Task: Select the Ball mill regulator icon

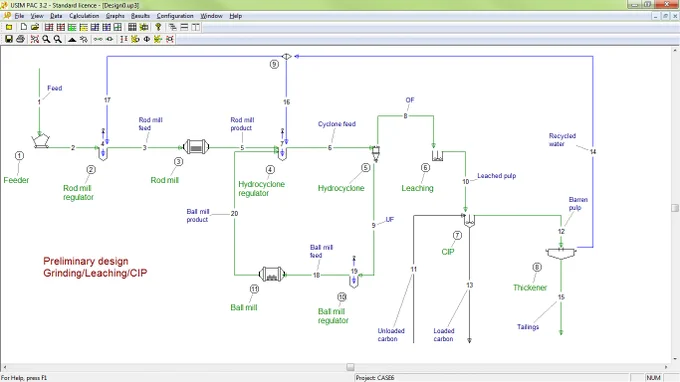Action: pos(354,281)
